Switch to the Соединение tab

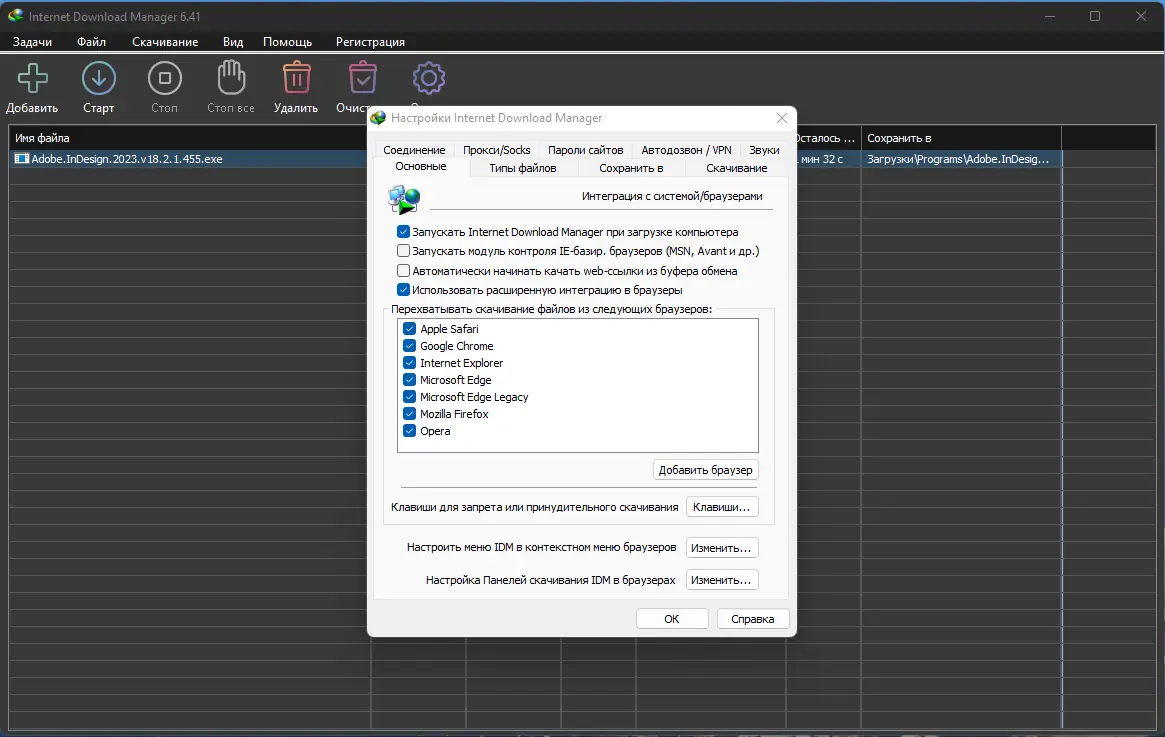[x=414, y=150]
